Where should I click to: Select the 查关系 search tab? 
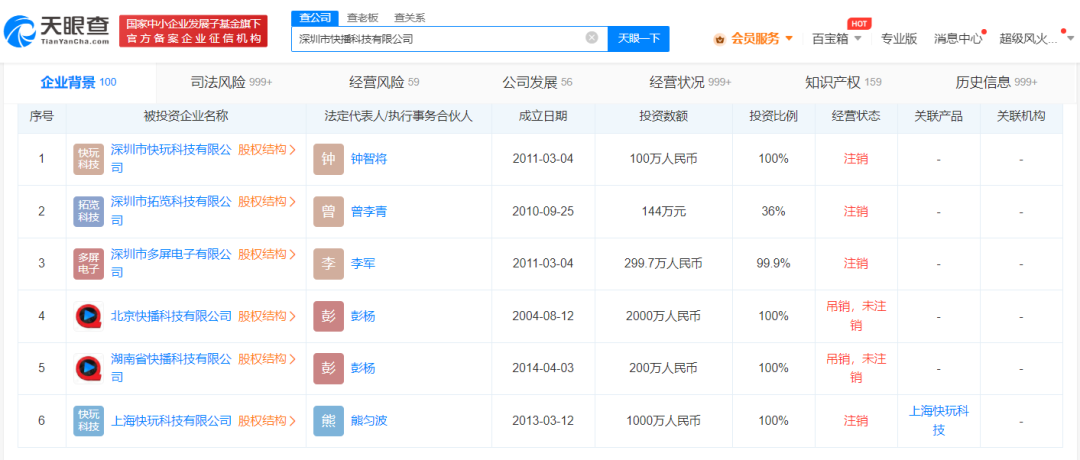pyautogui.click(x=409, y=18)
